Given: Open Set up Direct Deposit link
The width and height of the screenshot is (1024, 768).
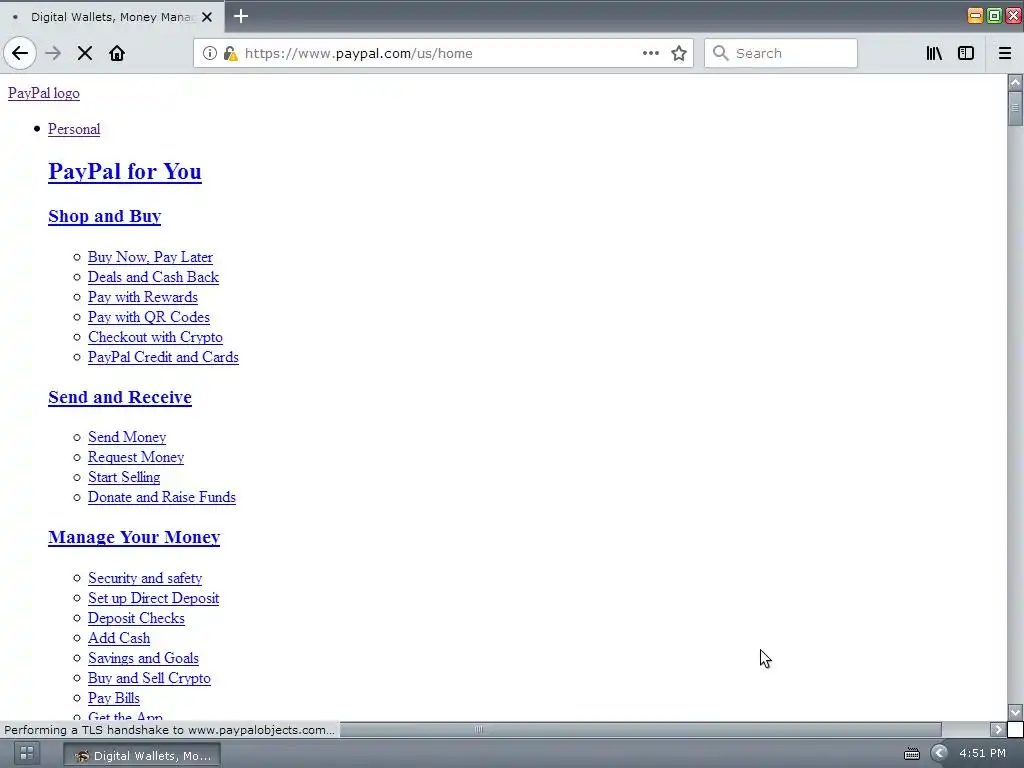Looking at the screenshot, I should (153, 598).
